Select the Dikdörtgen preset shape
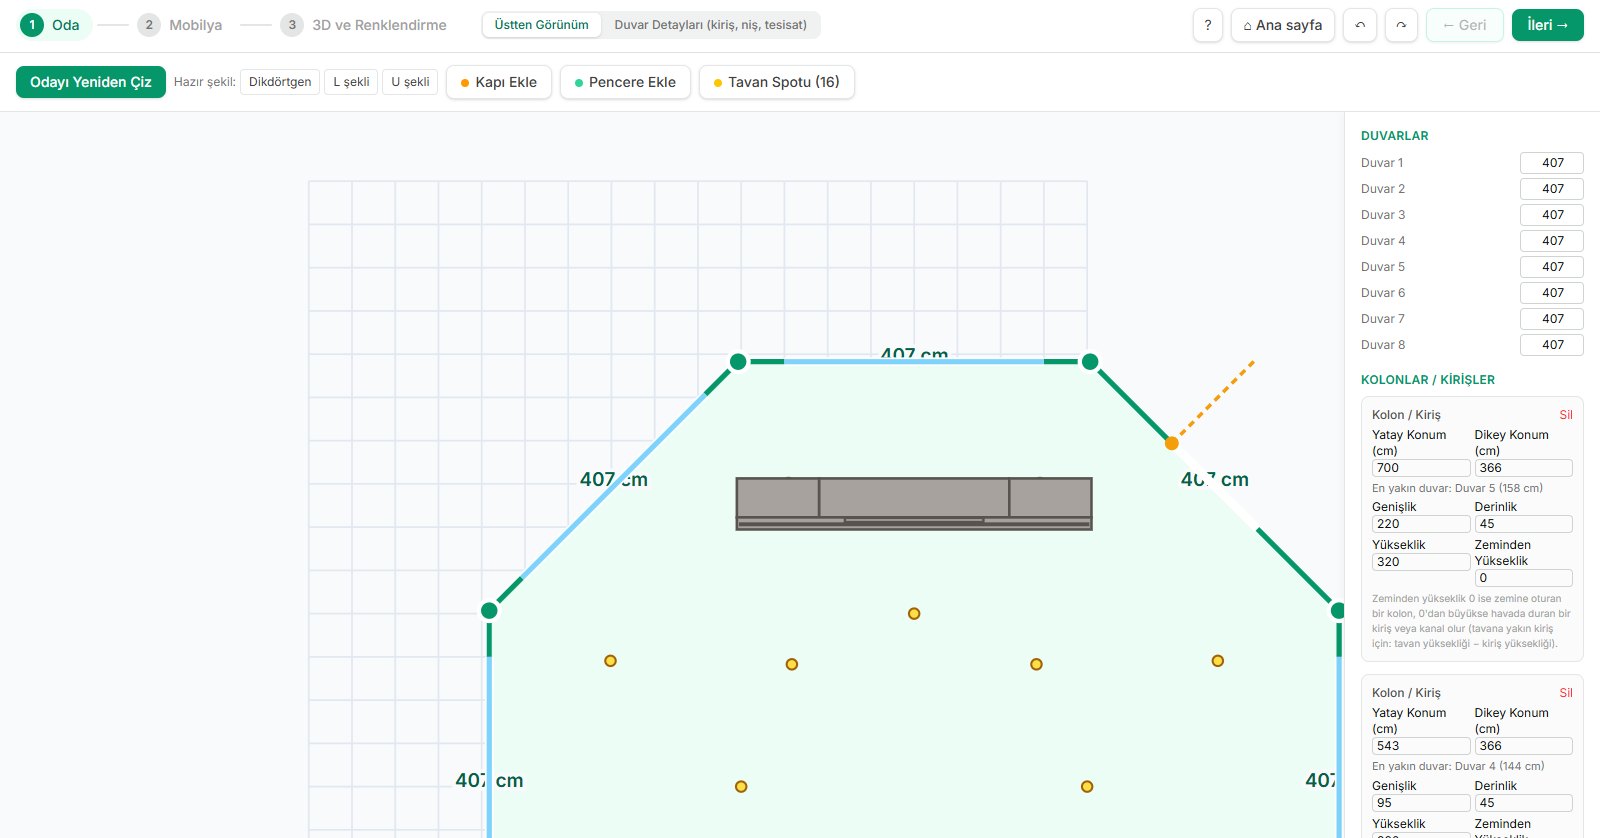 (280, 82)
